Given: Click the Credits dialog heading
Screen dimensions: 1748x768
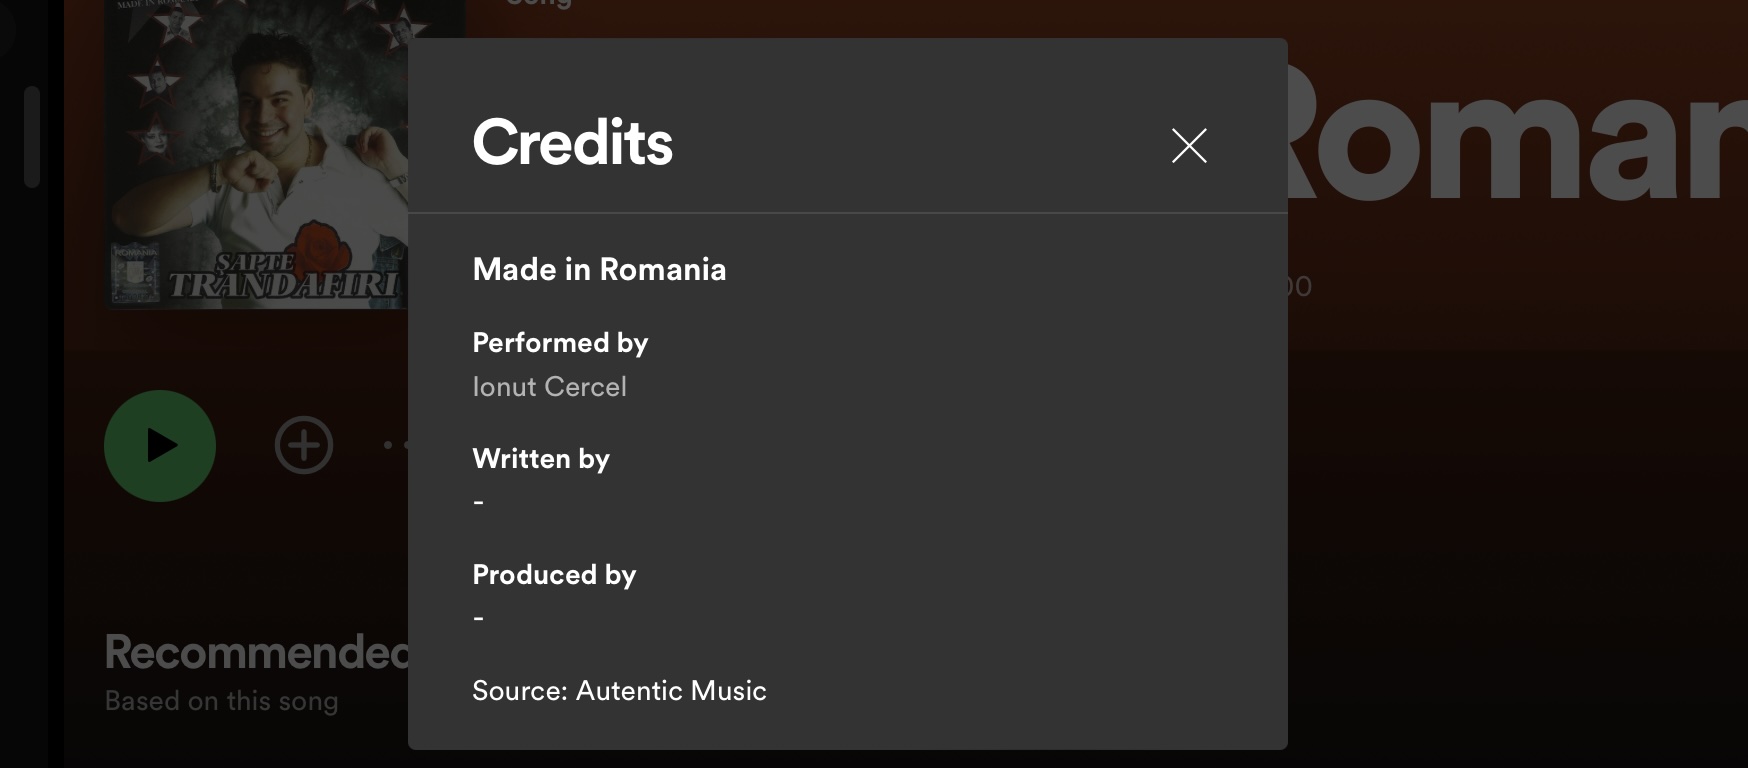Looking at the screenshot, I should (572, 142).
